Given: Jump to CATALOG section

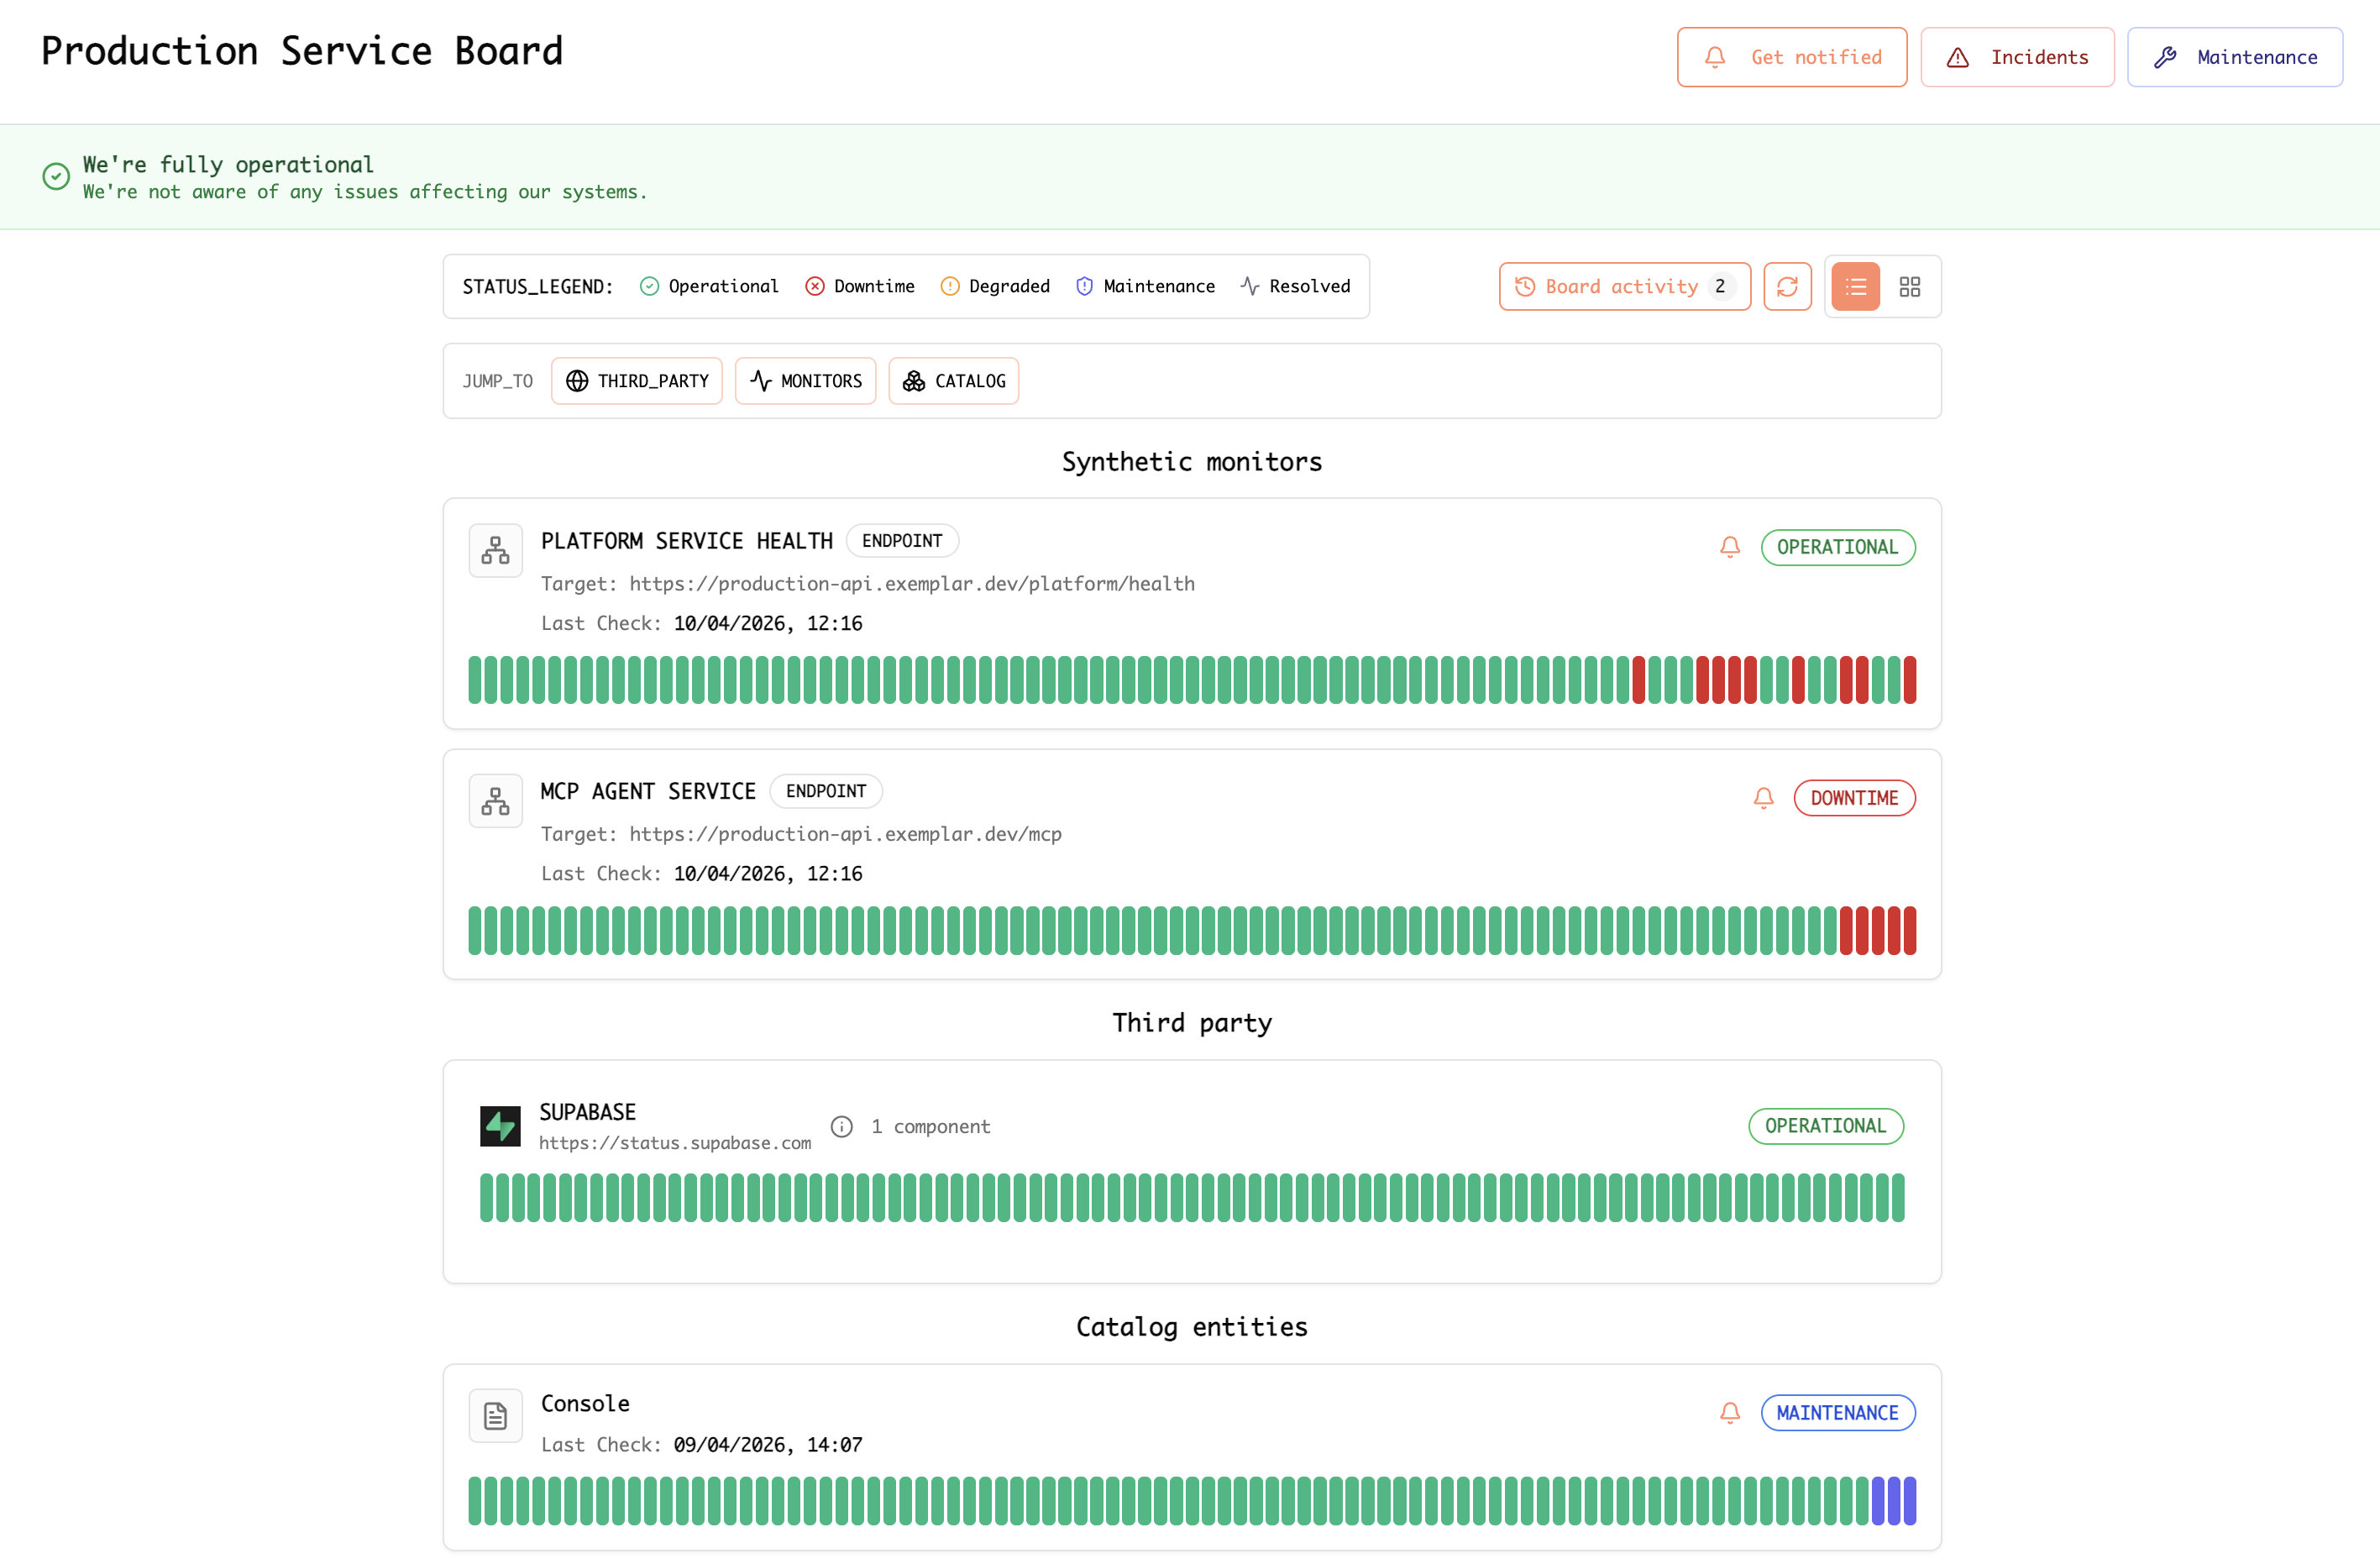Looking at the screenshot, I should (953, 381).
